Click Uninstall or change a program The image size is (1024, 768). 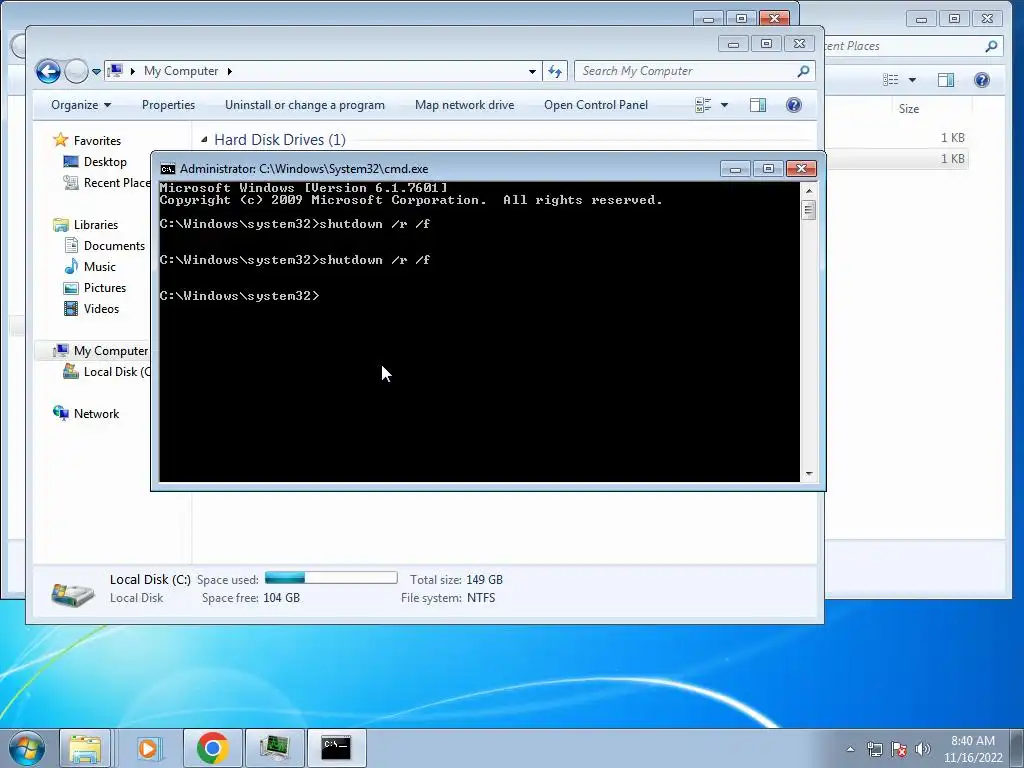305,105
